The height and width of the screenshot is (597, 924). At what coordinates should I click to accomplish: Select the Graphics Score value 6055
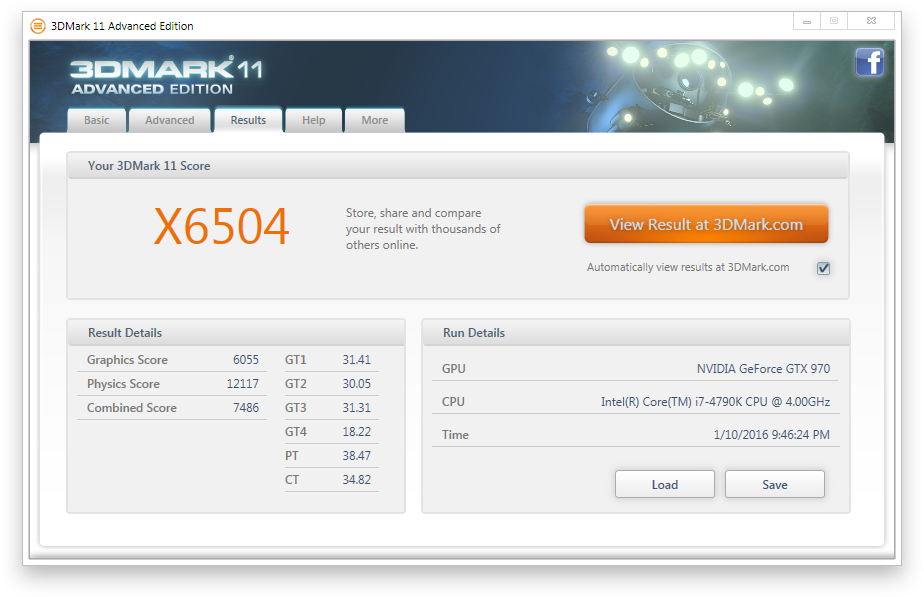click(246, 360)
